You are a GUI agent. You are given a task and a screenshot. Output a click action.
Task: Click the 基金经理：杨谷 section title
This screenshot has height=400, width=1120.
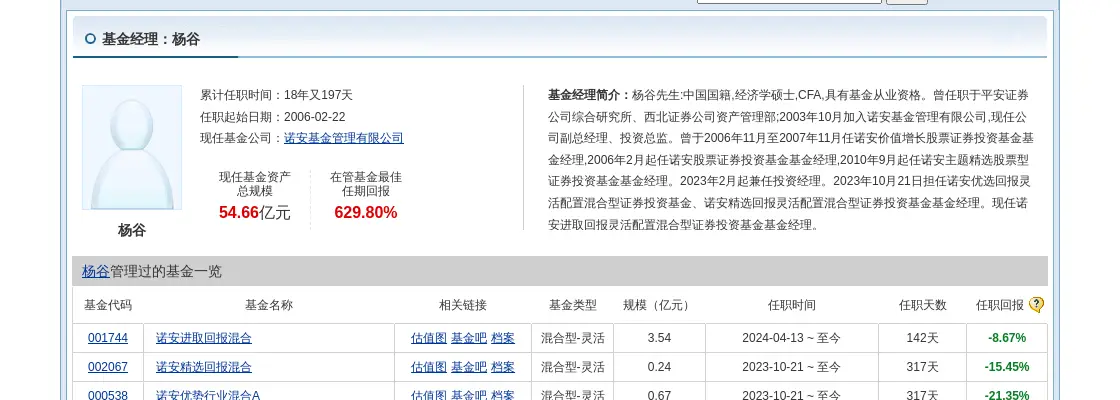[151, 39]
